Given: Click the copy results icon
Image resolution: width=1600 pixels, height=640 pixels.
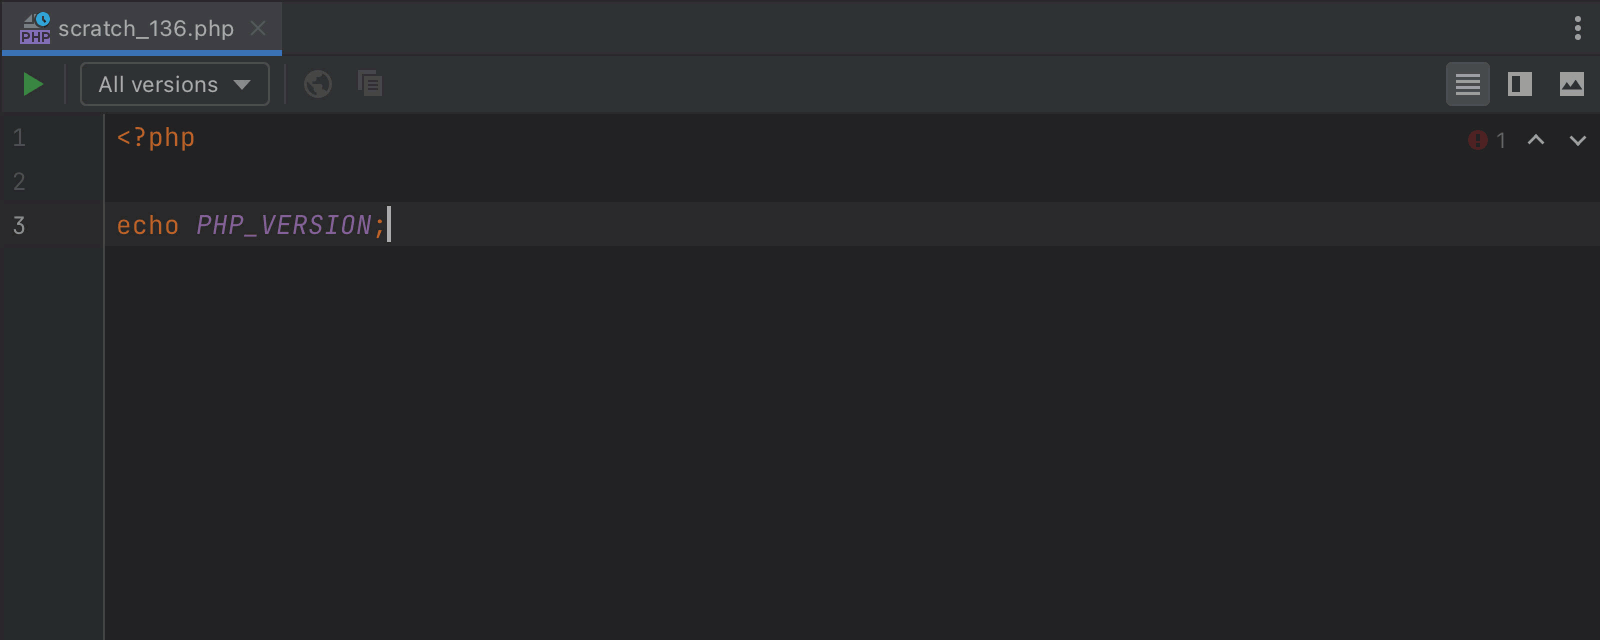Looking at the screenshot, I should pos(370,83).
